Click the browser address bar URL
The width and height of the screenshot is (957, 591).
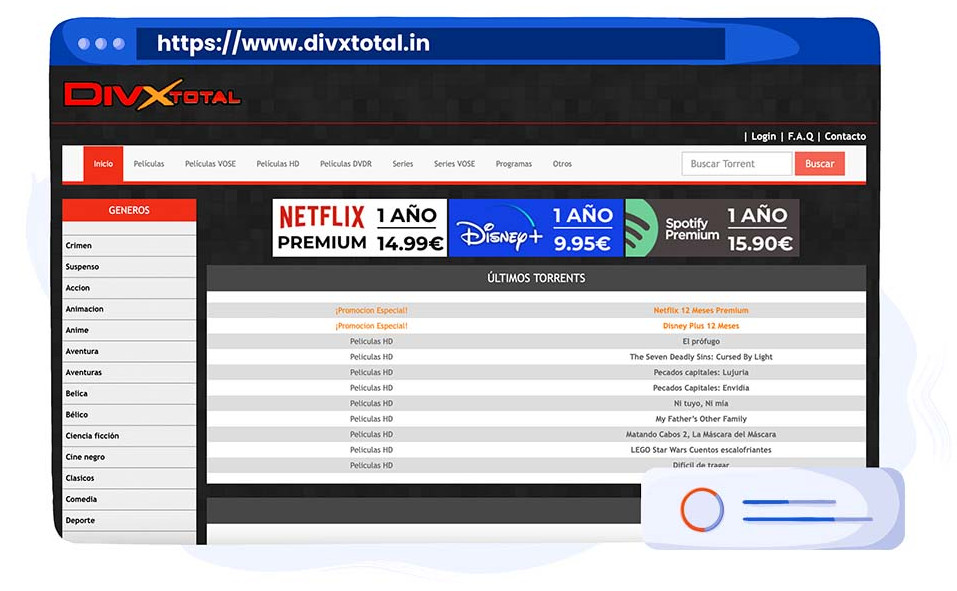pos(293,43)
